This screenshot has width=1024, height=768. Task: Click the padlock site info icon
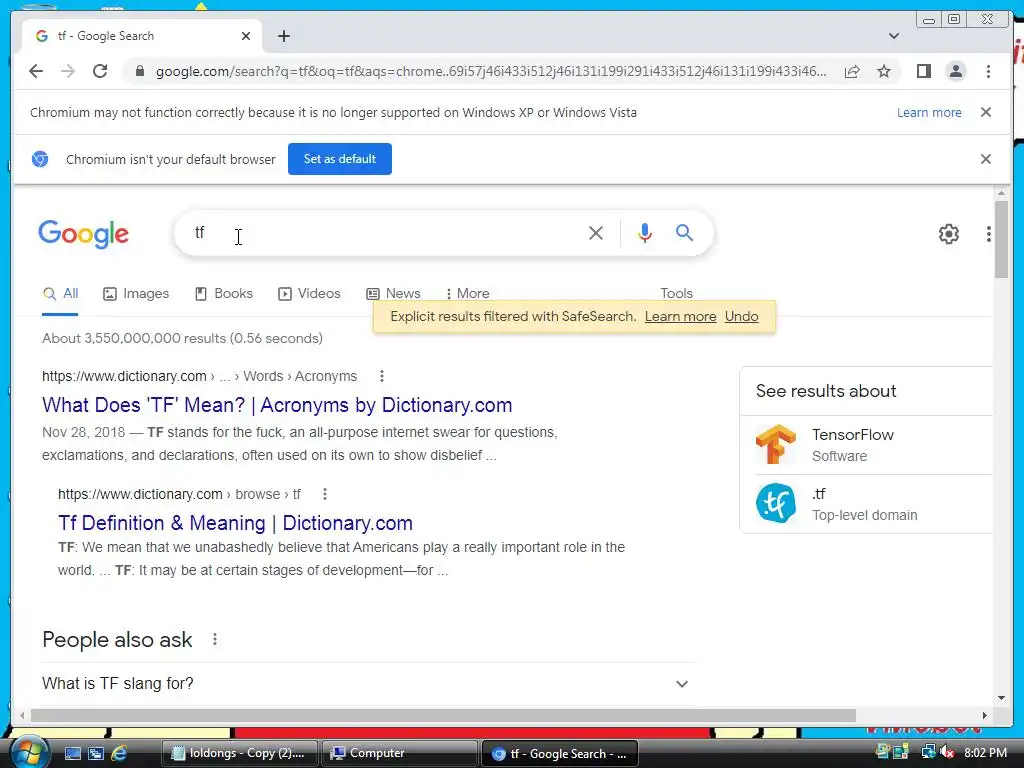[x=139, y=71]
